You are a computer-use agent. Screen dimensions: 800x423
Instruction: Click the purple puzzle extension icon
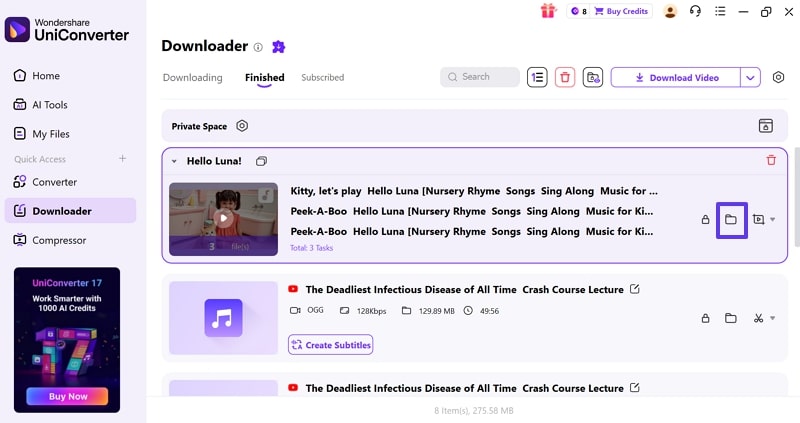[x=278, y=47]
